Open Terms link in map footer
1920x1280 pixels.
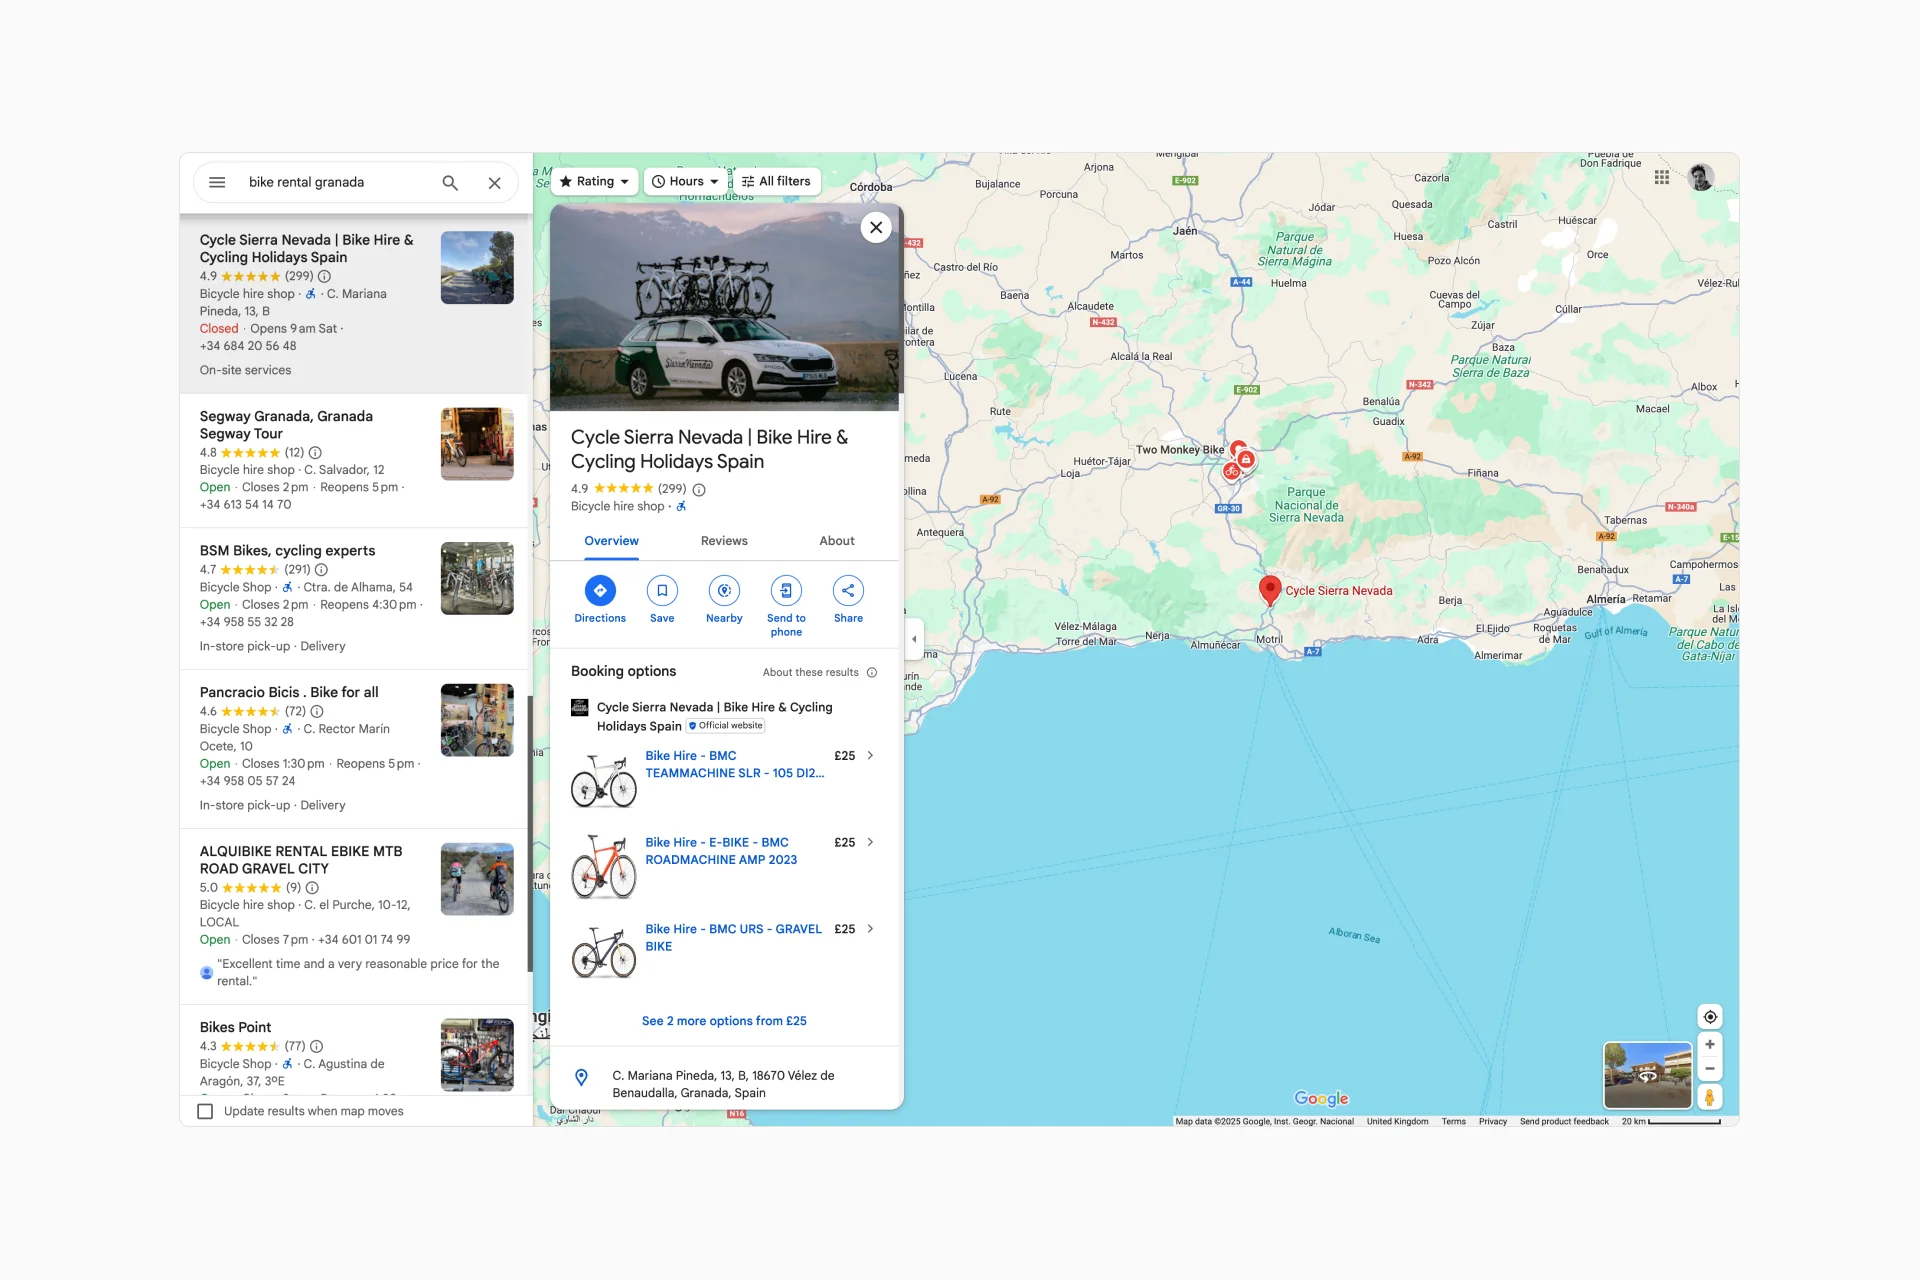[1454, 1122]
